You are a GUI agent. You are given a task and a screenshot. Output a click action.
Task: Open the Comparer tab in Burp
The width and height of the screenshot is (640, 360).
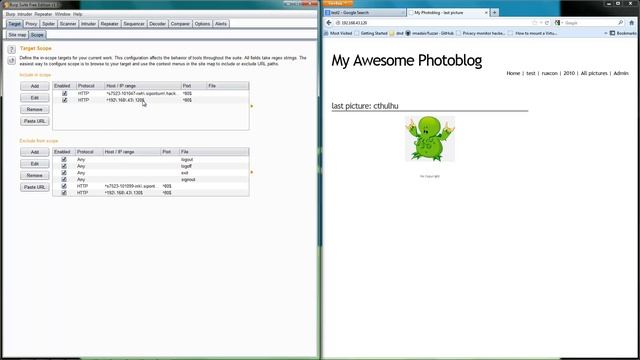point(180,24)
